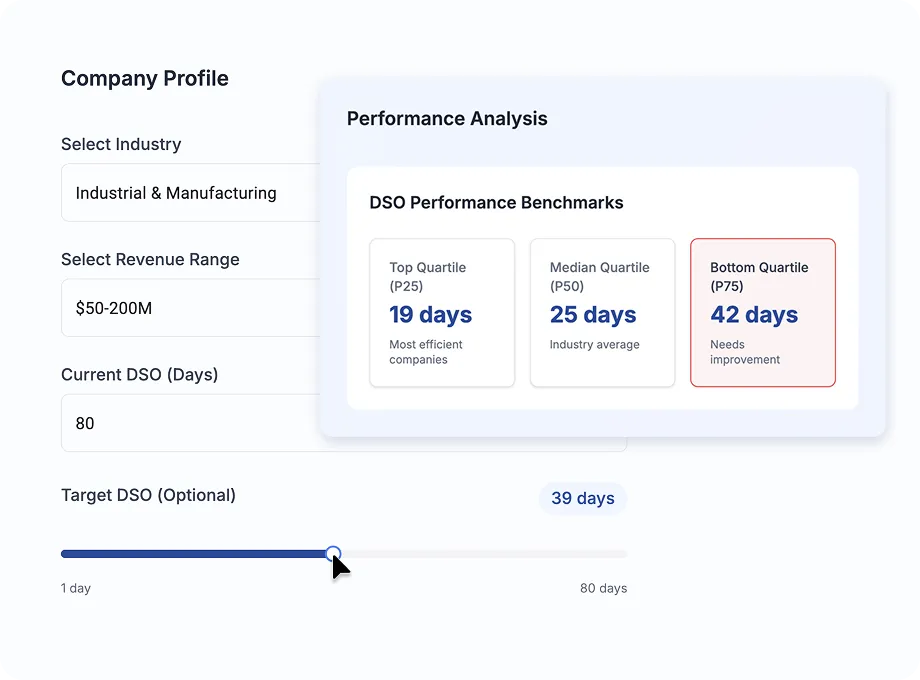Select the Top Quartile (P25) card
The width and height of the screenshot is (920, 680).
tap(442, 312)
